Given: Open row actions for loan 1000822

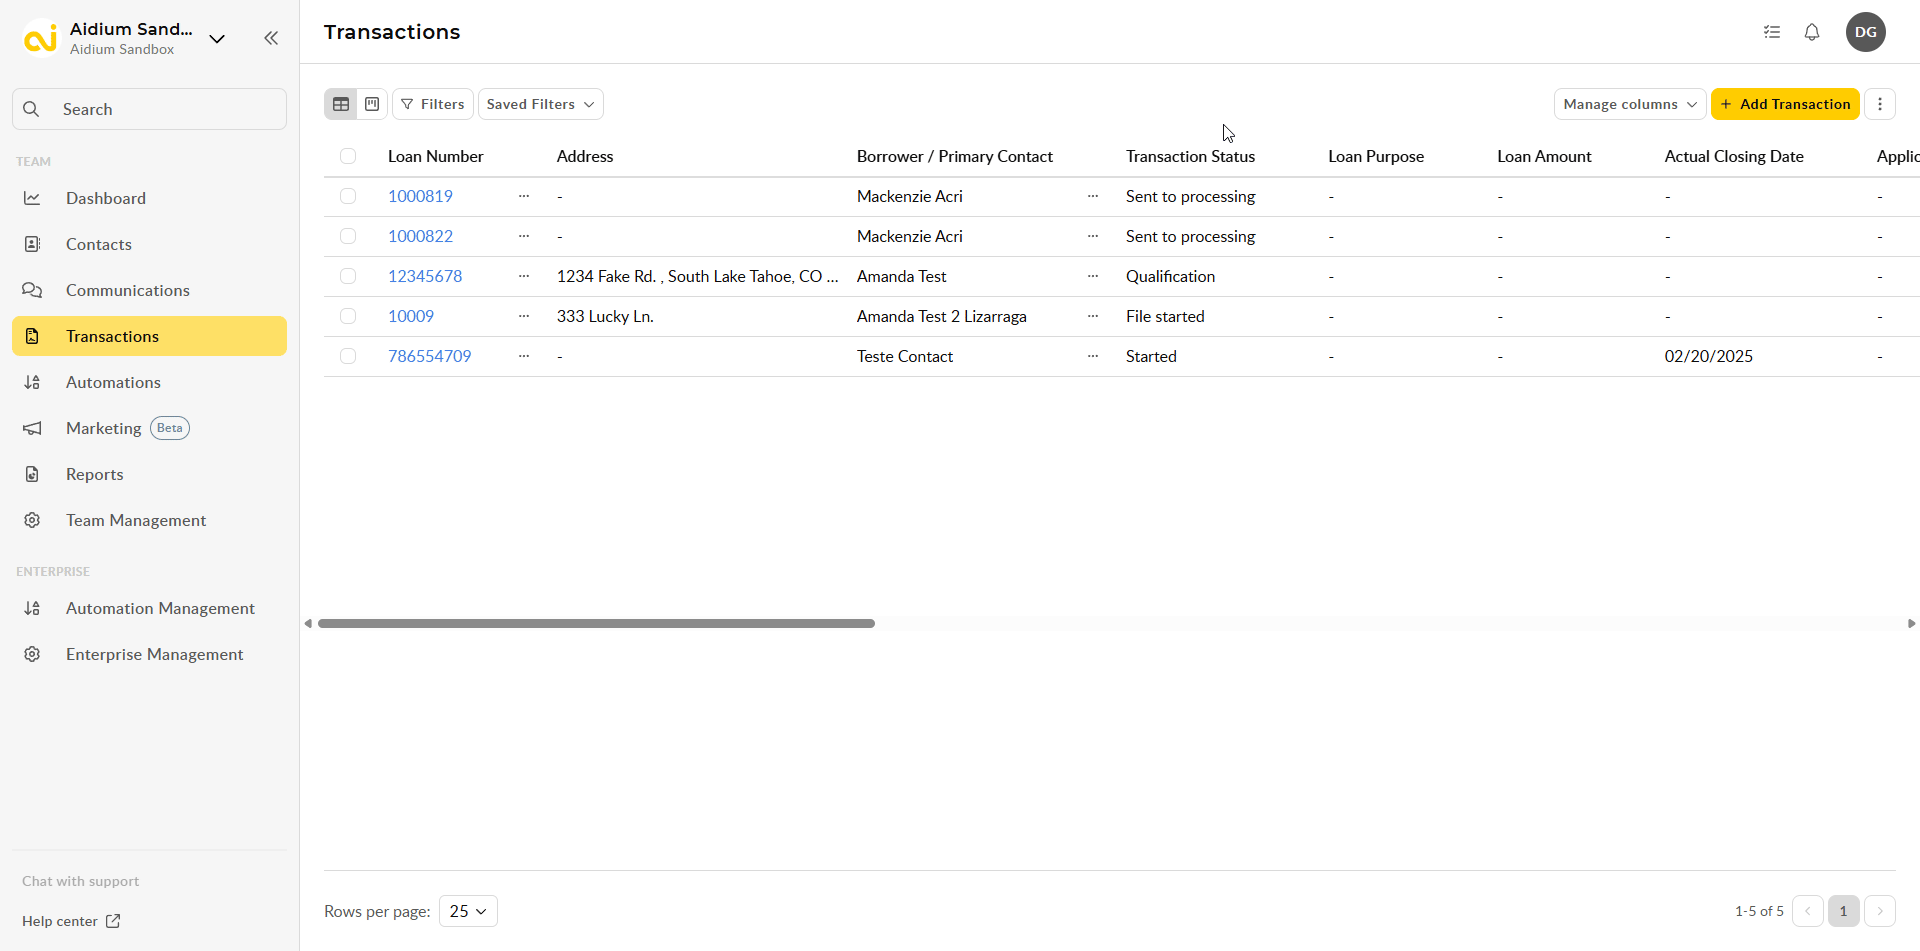Looking at the screenshot, I should 524,236.
